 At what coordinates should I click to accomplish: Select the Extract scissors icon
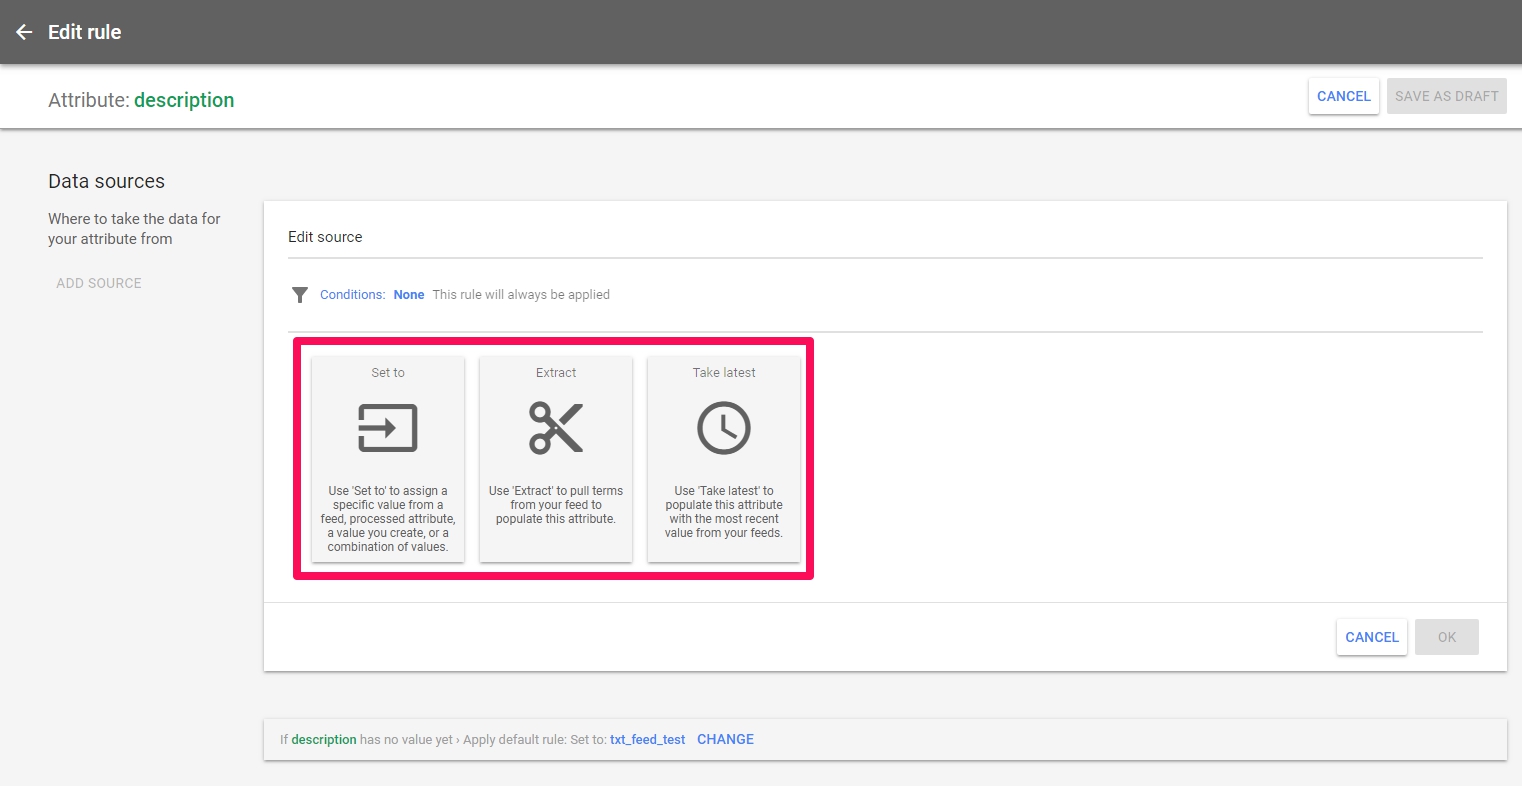pos(556,428)
